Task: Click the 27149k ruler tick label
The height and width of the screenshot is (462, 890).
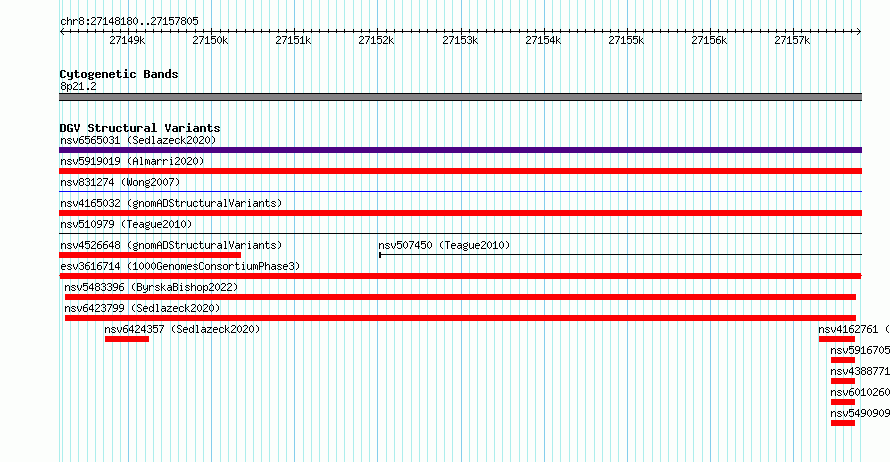Action: [x=127, y=40]
